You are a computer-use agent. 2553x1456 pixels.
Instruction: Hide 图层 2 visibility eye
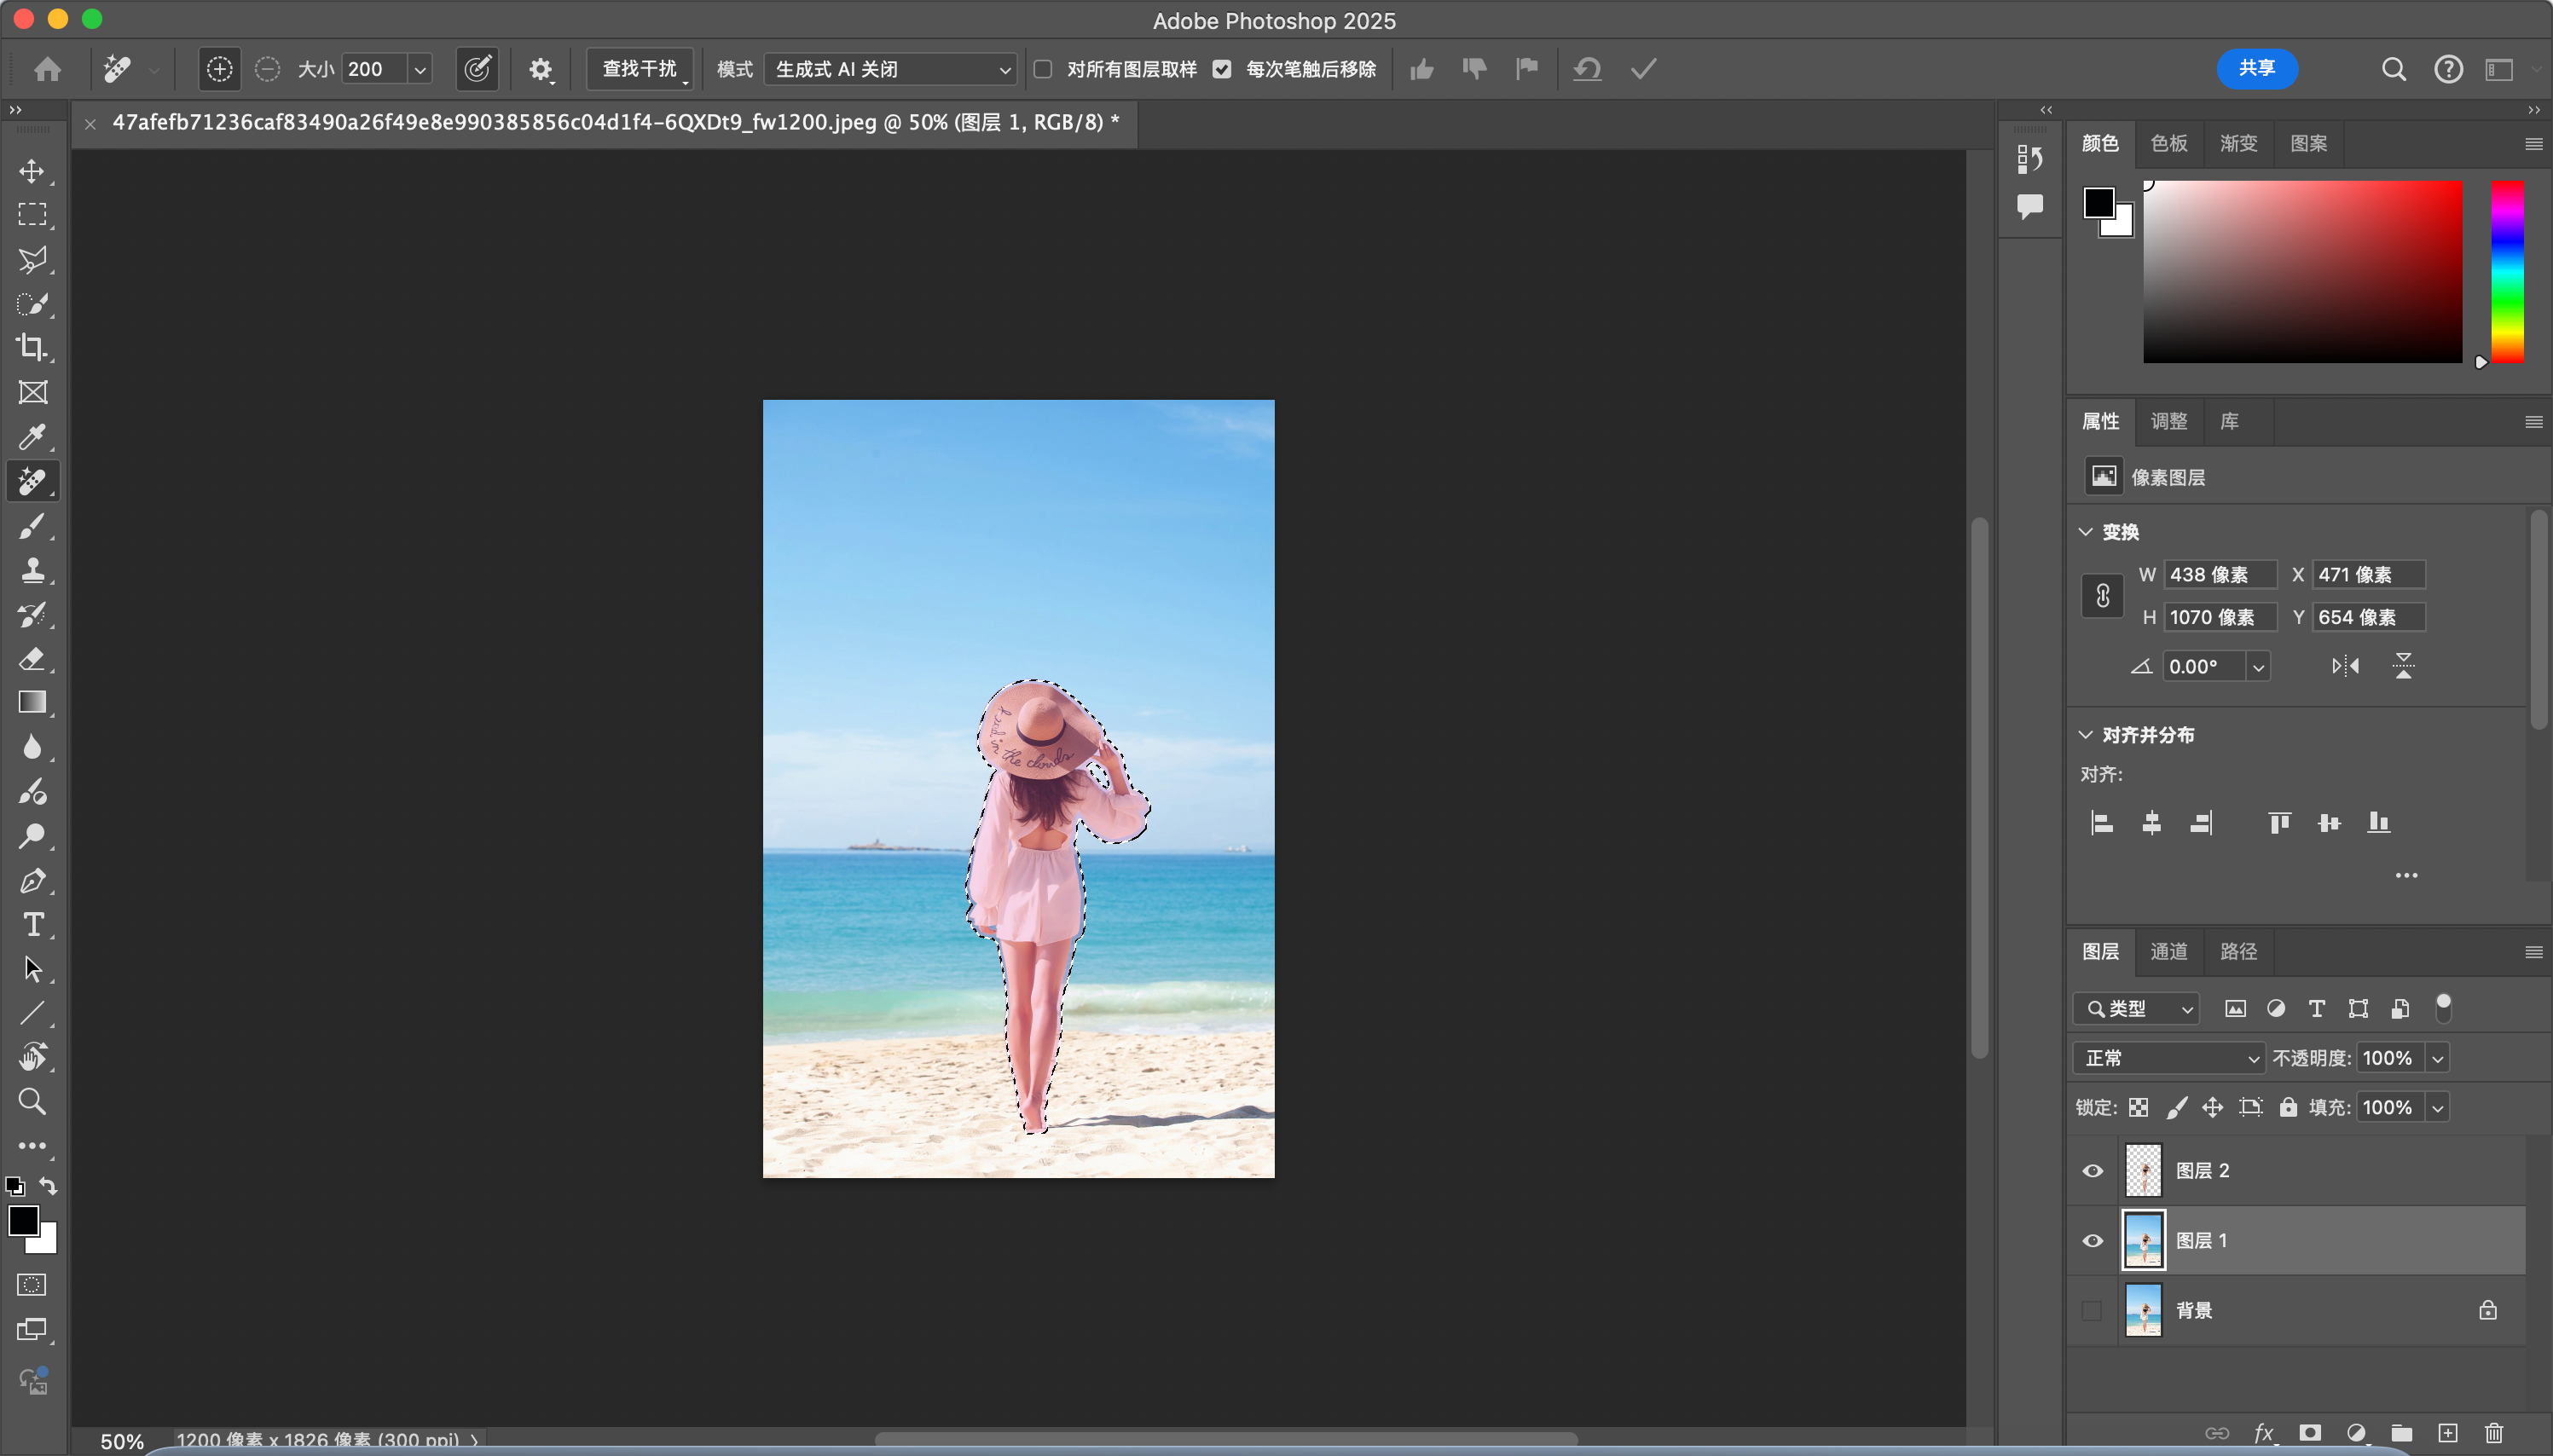coord(2092,1171)
